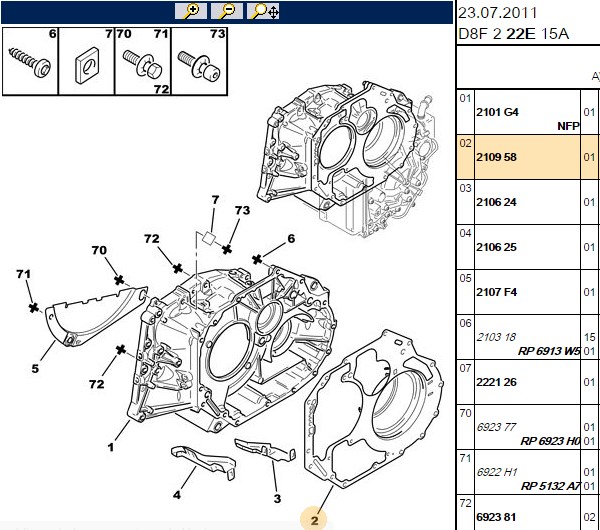The height and width of the screenshot is (530, 600).
Task: Click replacement part RP 6913 W5
Action: [549, 351]
